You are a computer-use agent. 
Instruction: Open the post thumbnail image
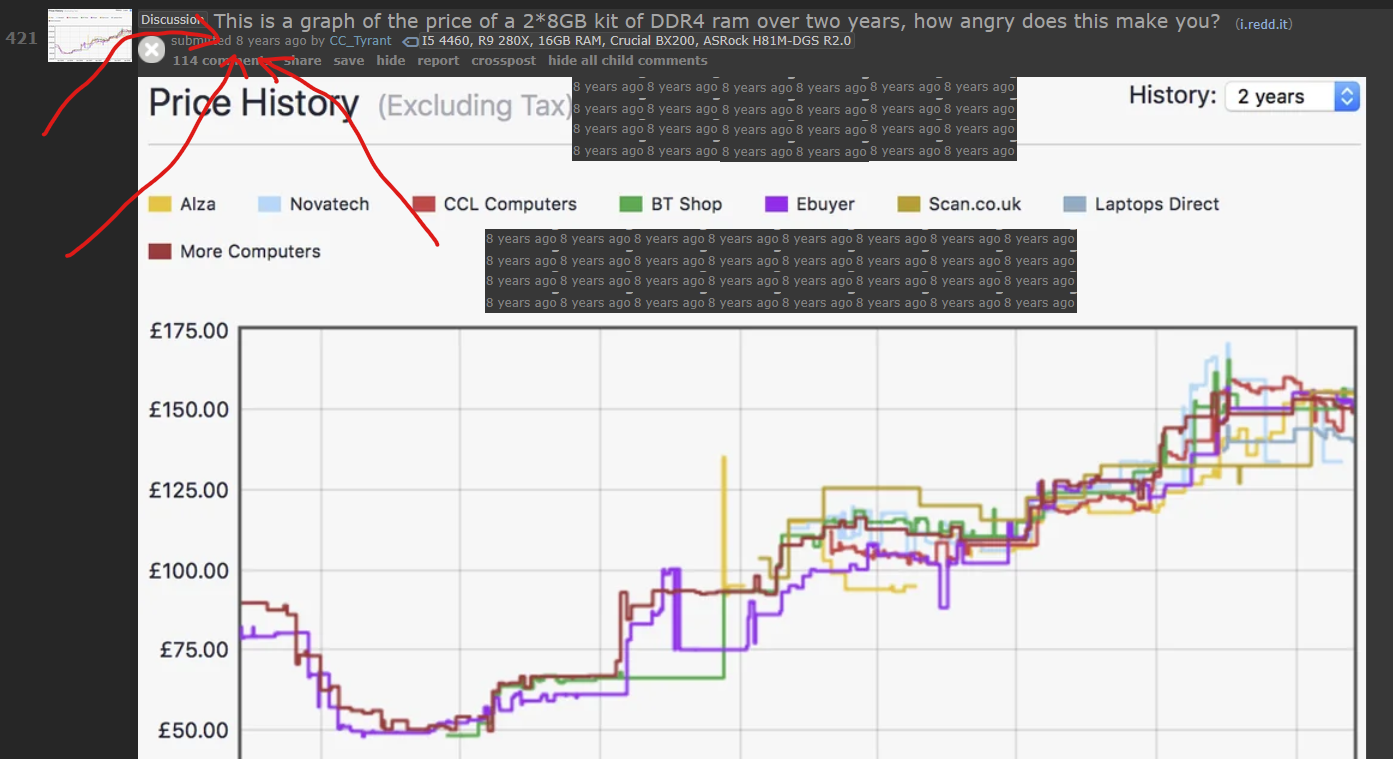(x=90, y=36)
